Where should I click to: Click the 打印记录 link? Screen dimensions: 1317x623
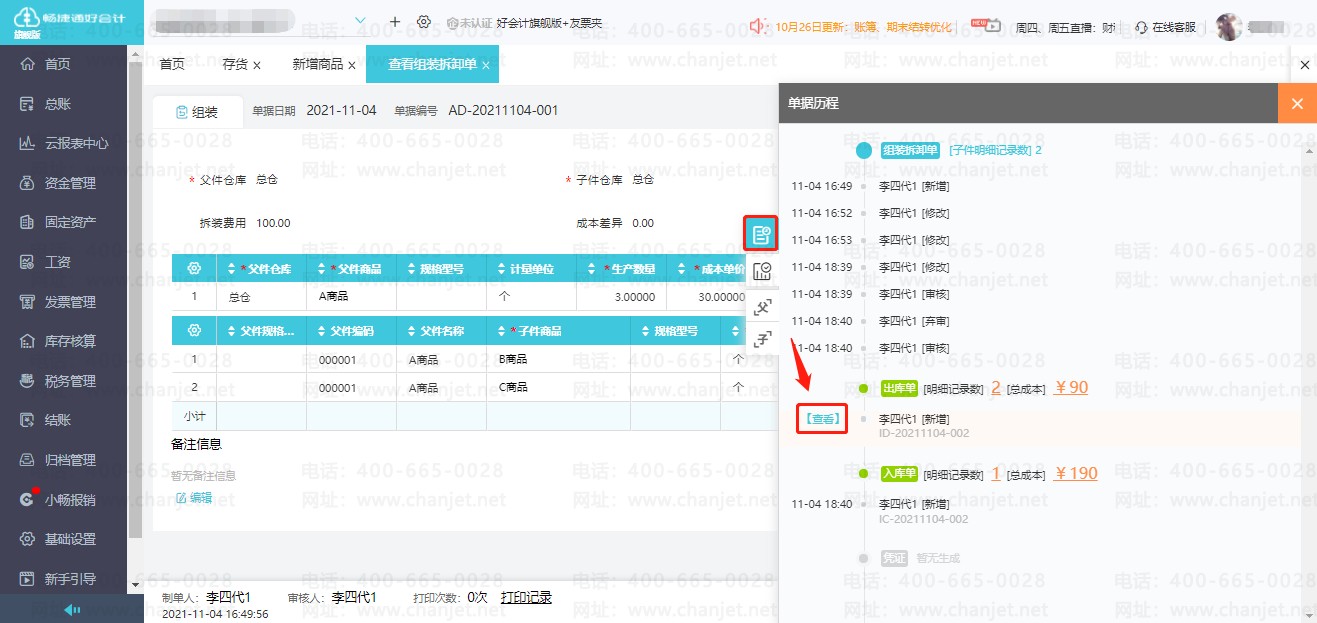(526, 597)
